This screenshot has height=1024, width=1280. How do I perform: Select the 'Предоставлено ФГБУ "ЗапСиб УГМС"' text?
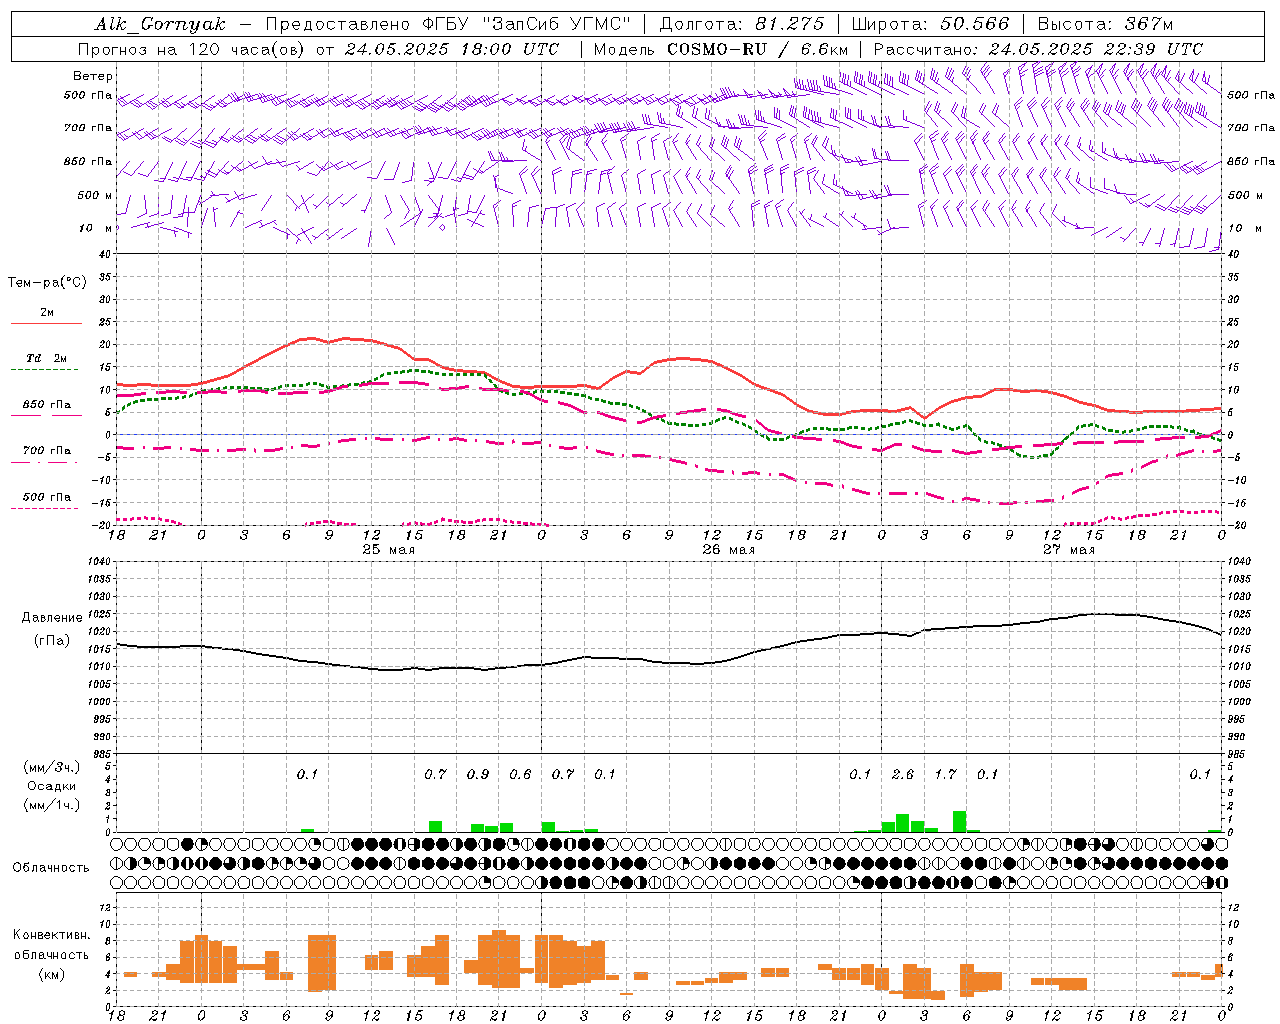click(448, 24)
